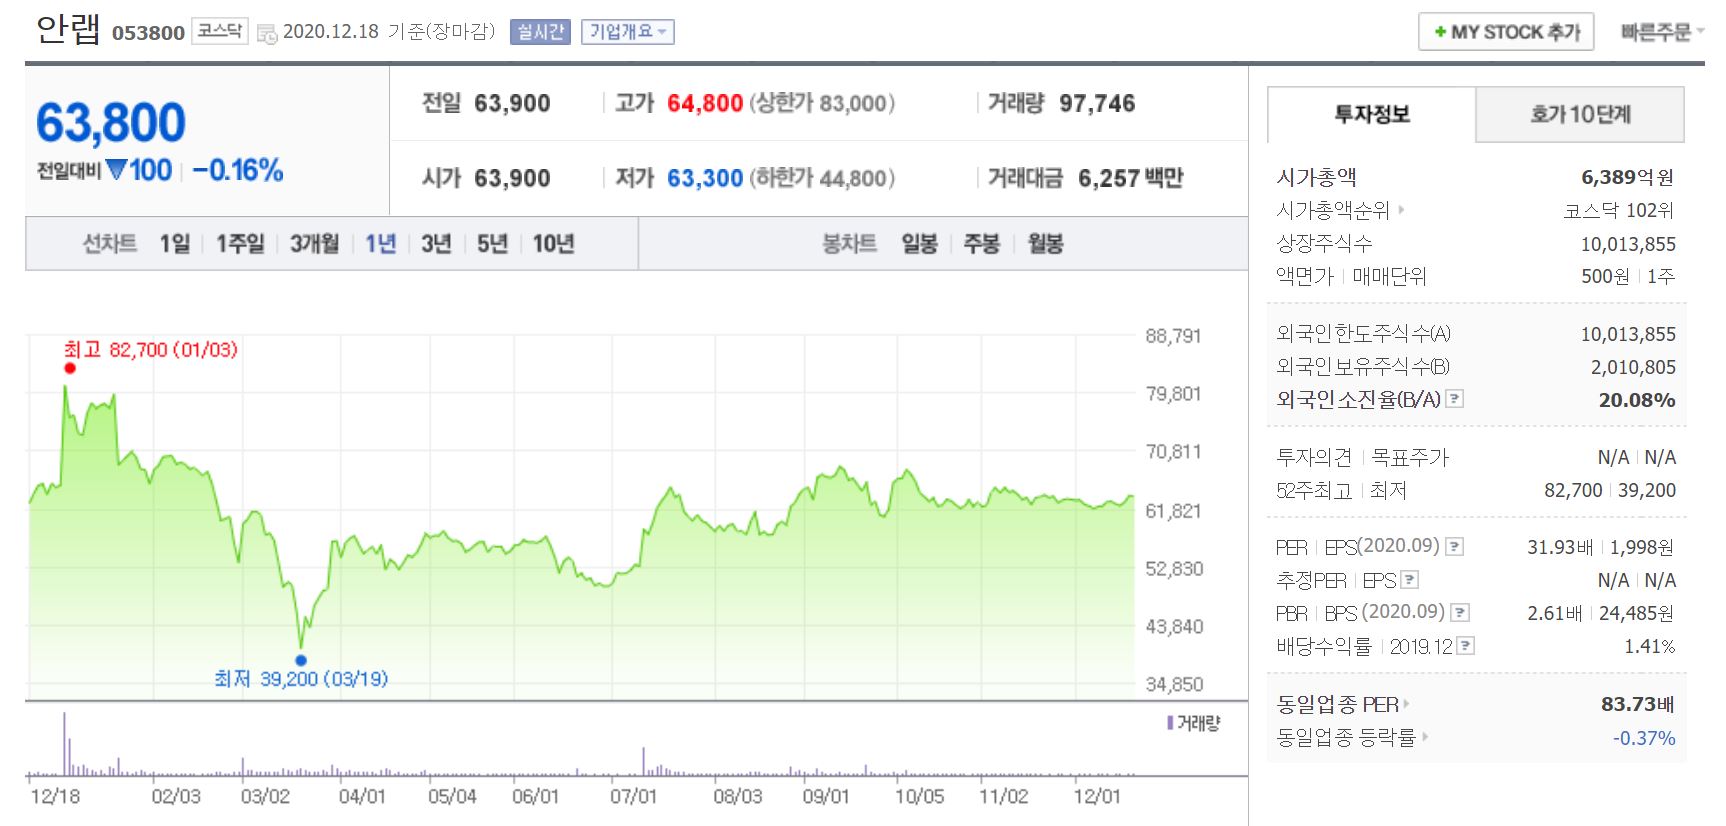Switch to the 호가 10단계 tab
Image resolution: width=1726 pixels, height=826 pixels.
1578,114
